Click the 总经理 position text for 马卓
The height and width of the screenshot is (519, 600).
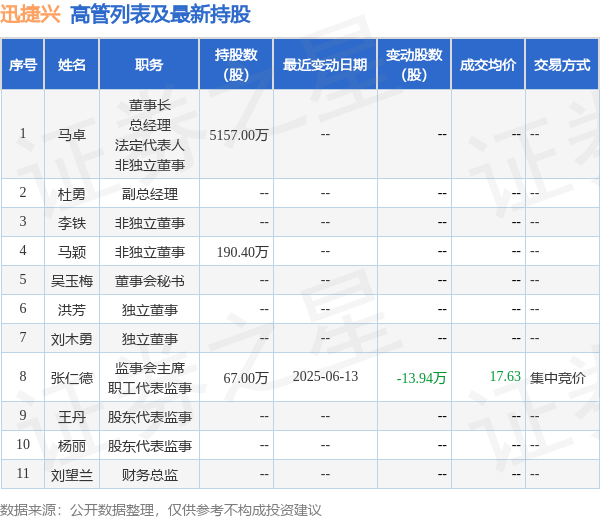pyautogui.click(x=150, y=125)
